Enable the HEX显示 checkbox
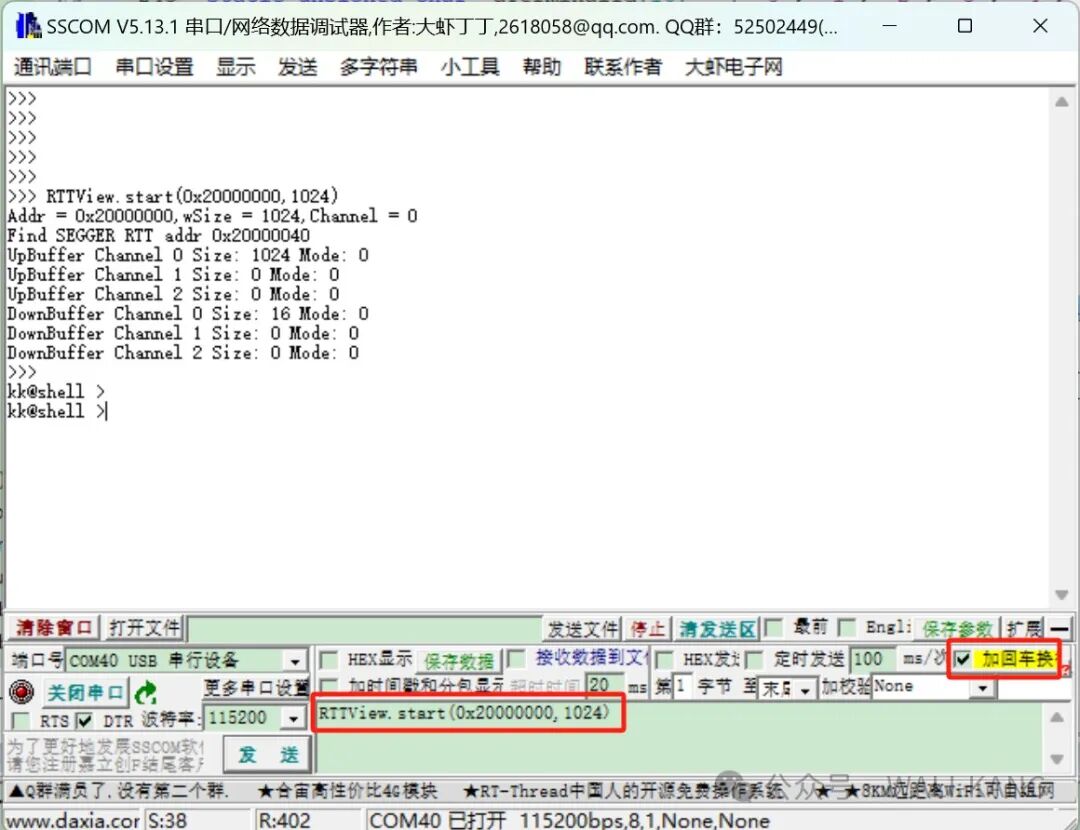The image size is (1080, 830). pyautogui.click(x=330, y=660)
